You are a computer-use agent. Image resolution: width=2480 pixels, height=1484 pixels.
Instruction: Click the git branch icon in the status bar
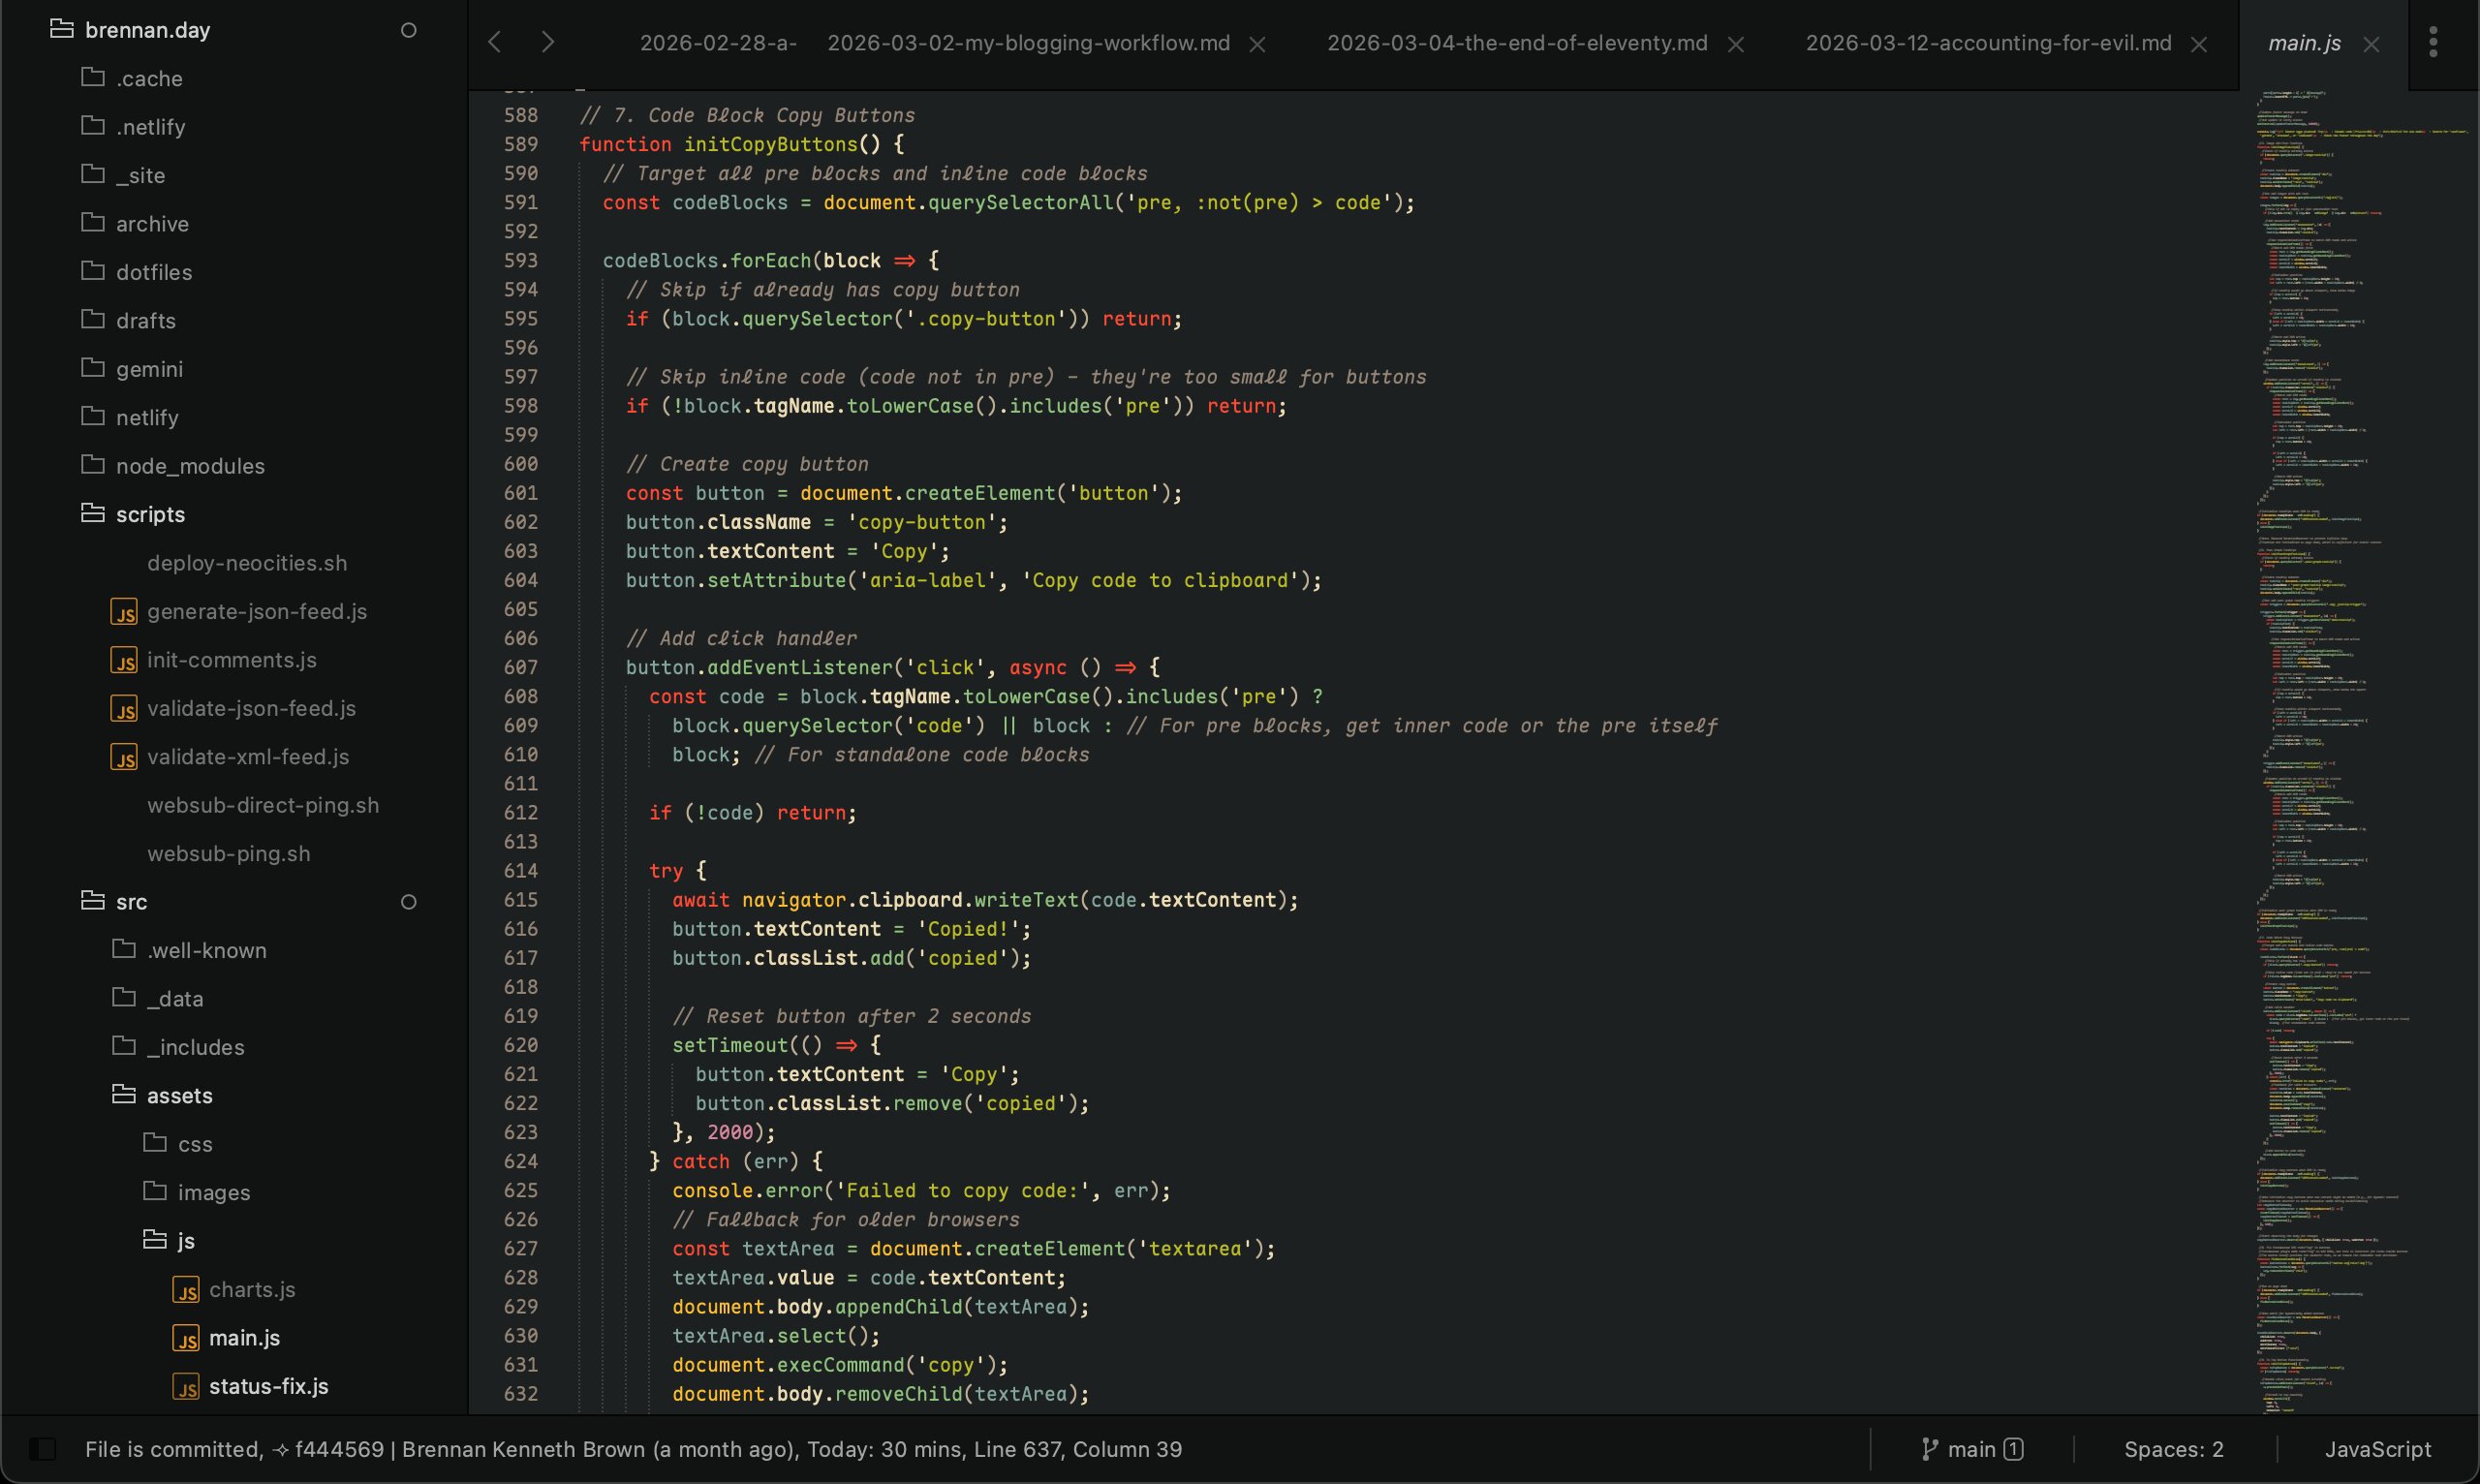(x=1930, y=1448)
